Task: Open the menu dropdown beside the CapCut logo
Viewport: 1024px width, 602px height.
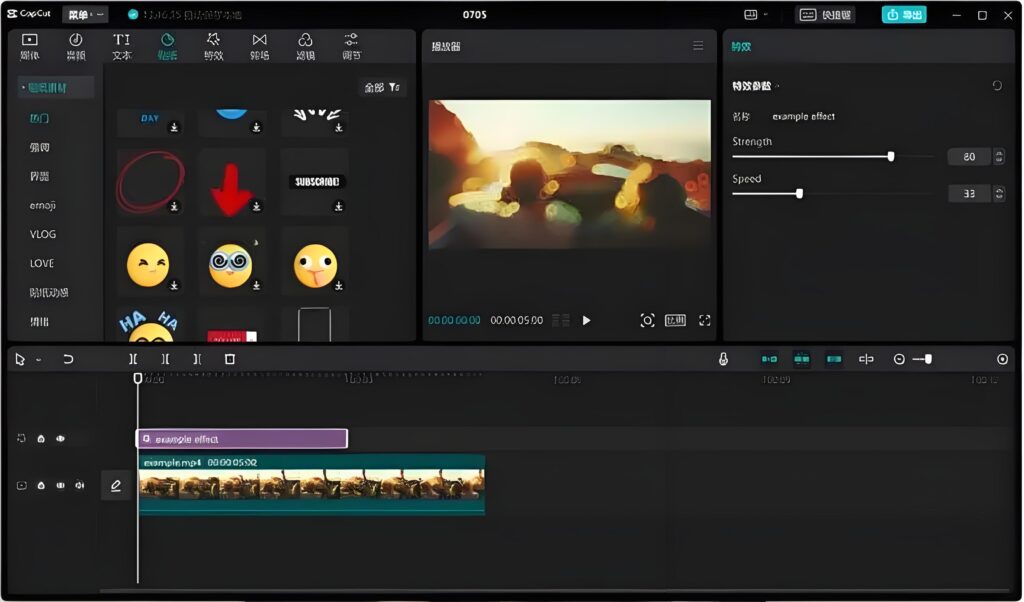Action: coord(86,14)
